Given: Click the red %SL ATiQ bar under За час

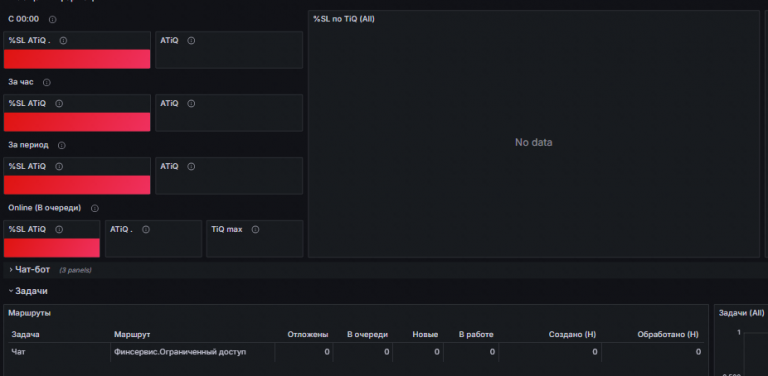Looking at the screenshot, I should [77, 122].
